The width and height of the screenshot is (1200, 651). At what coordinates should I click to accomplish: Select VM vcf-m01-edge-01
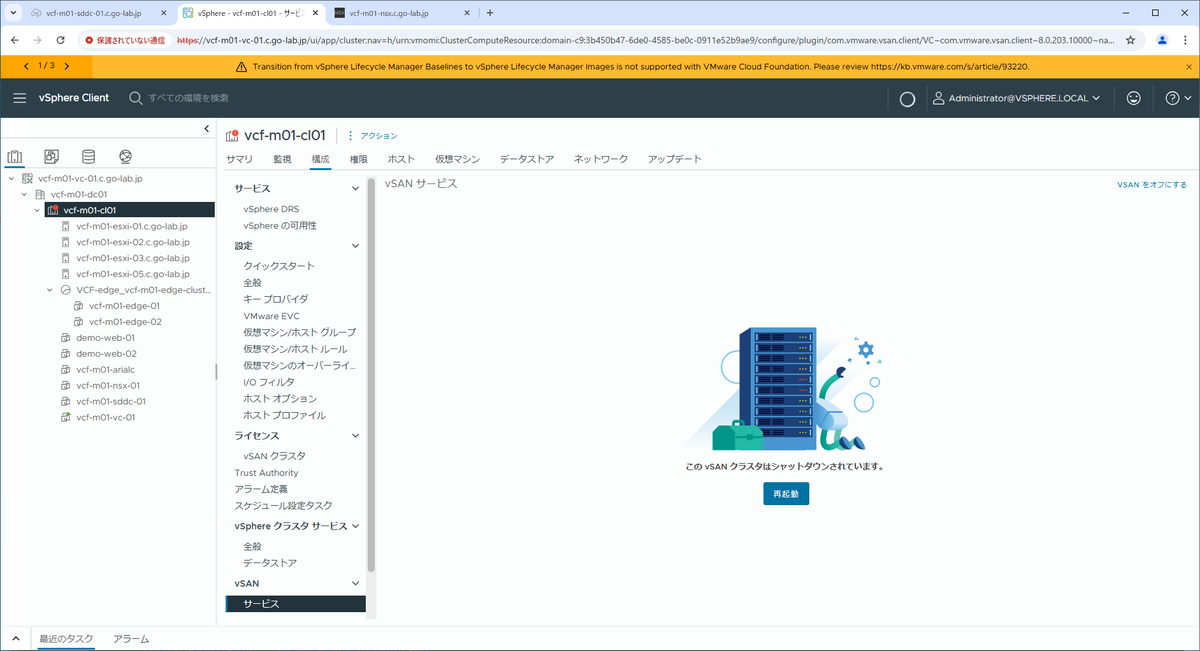click(124, 306)
